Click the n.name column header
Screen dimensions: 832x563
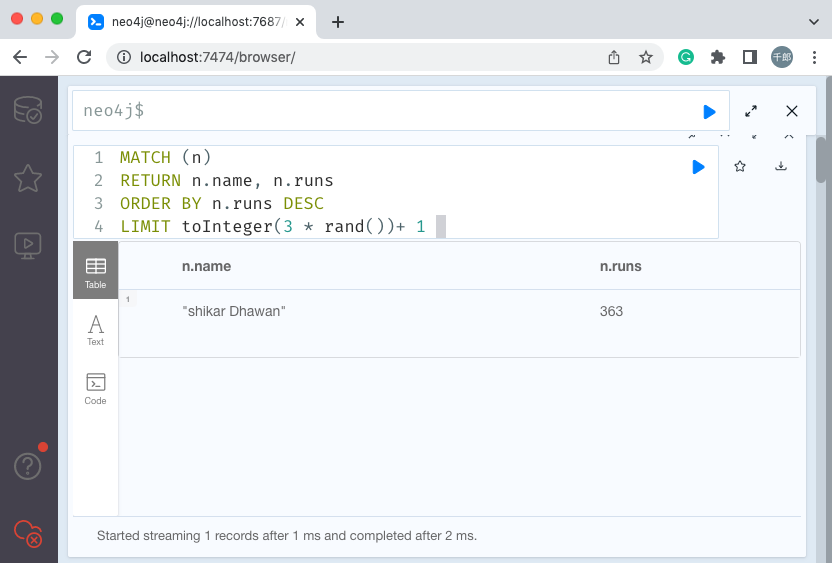tap(206, 266)
